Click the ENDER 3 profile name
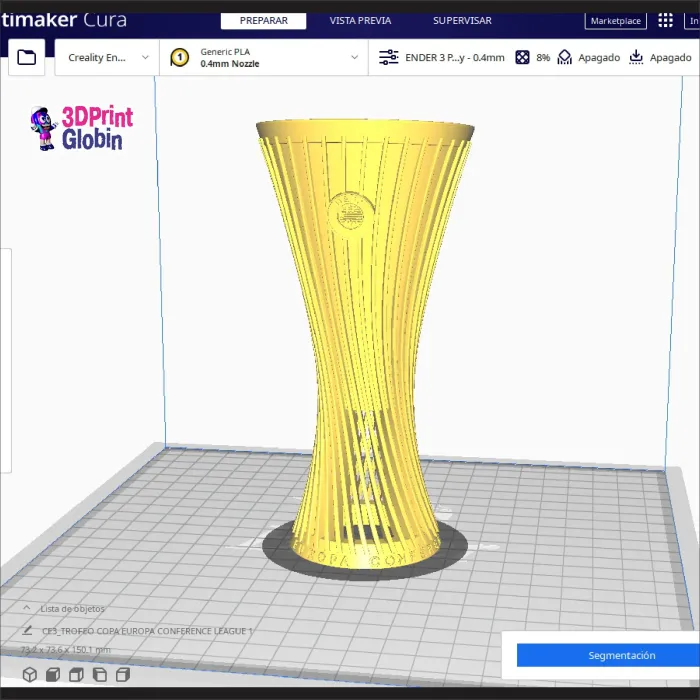This screenshot has width=700, height=700. pyautogui.click(x=454, y=58)
